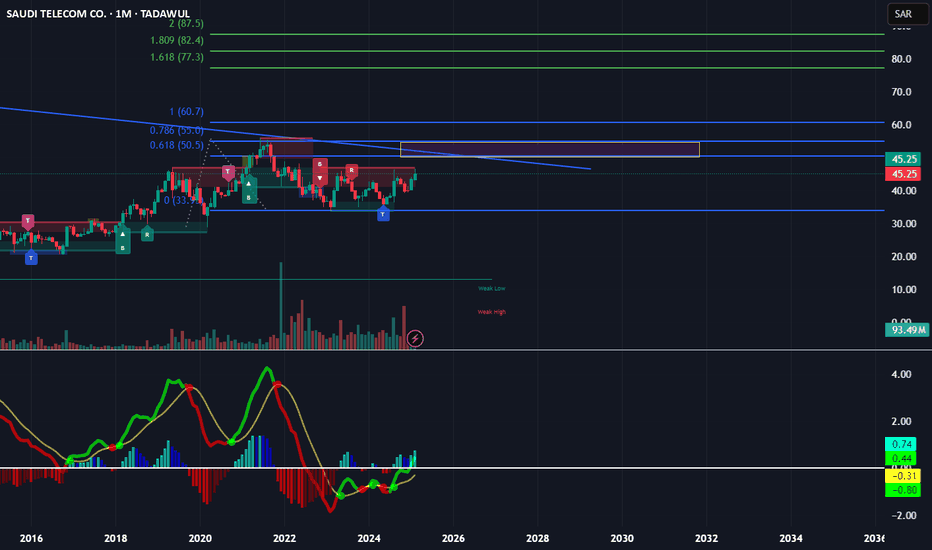This screenshot has height=550, width=932.
Task: Click the yellow -0.31 indicator value
Action: (903, 476)
